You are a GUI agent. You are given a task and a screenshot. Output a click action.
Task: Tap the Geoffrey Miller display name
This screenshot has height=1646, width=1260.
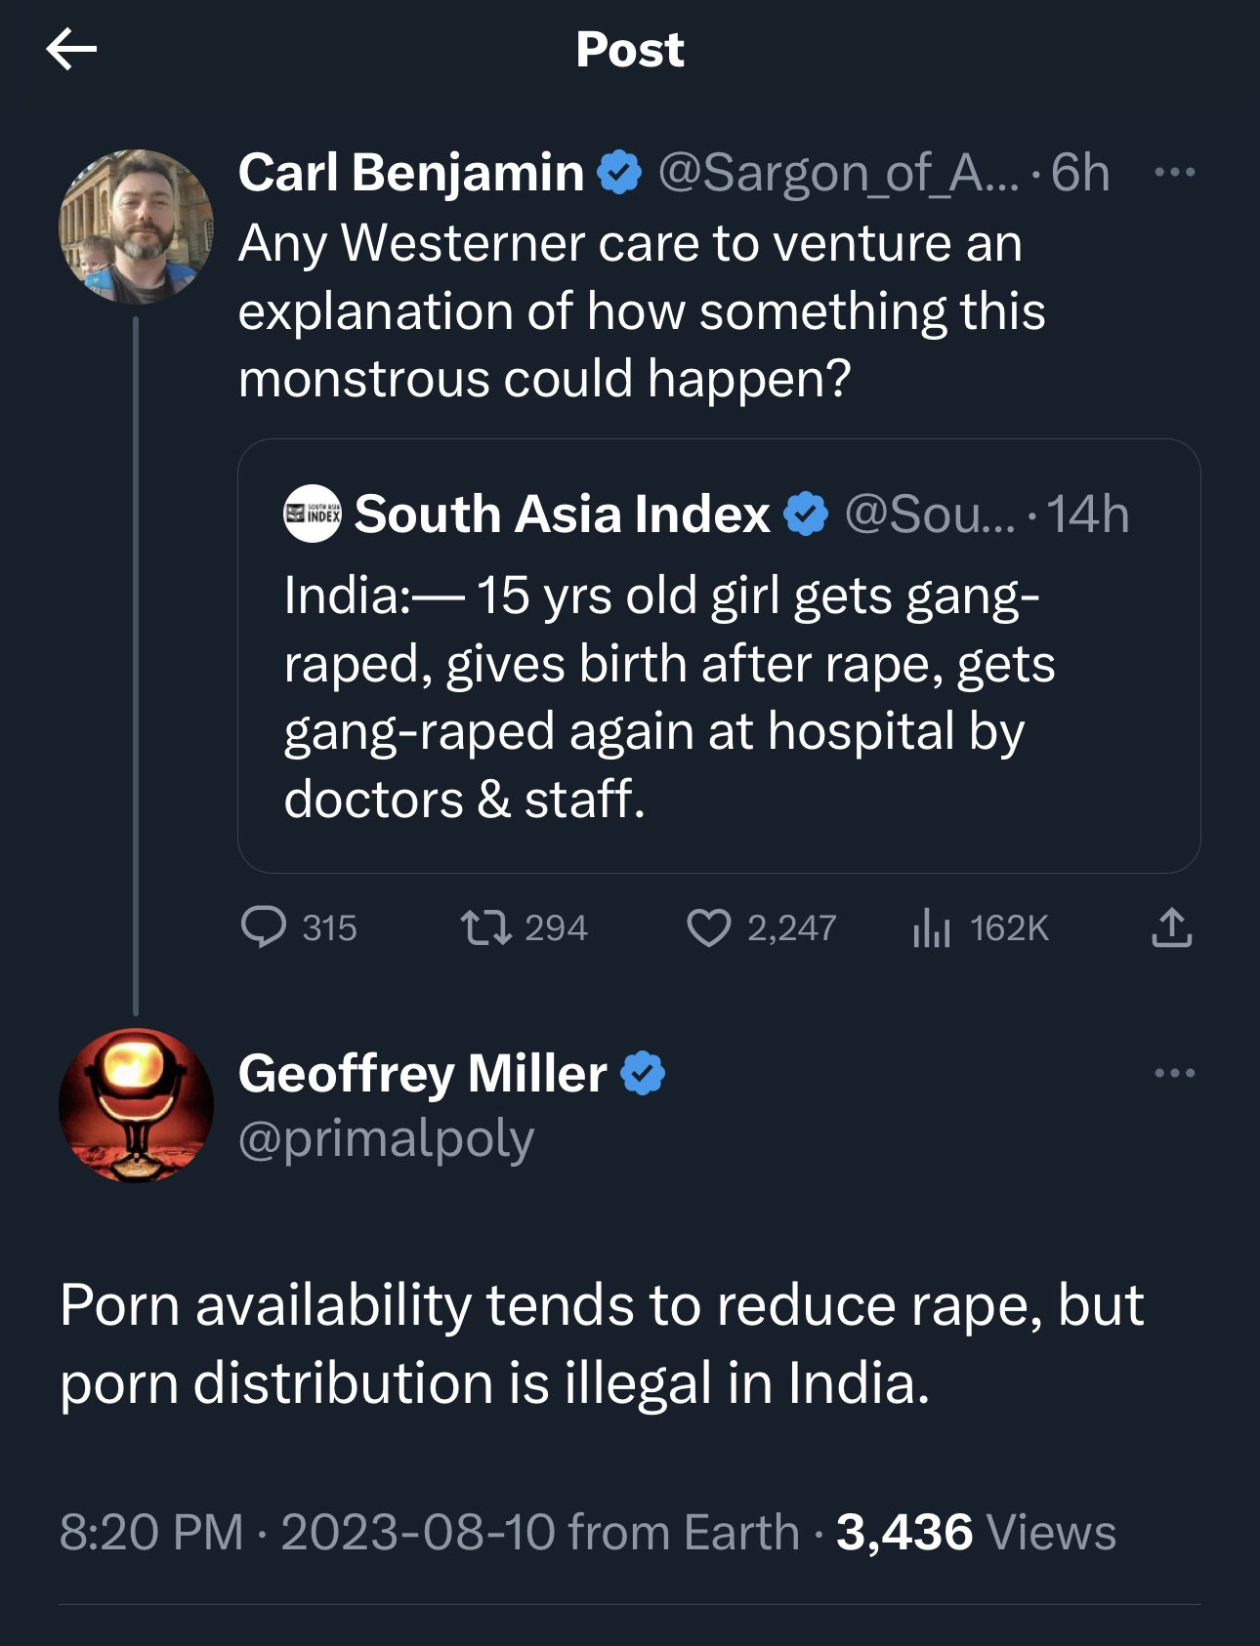pyautogui.click(x=422, y=1073)
